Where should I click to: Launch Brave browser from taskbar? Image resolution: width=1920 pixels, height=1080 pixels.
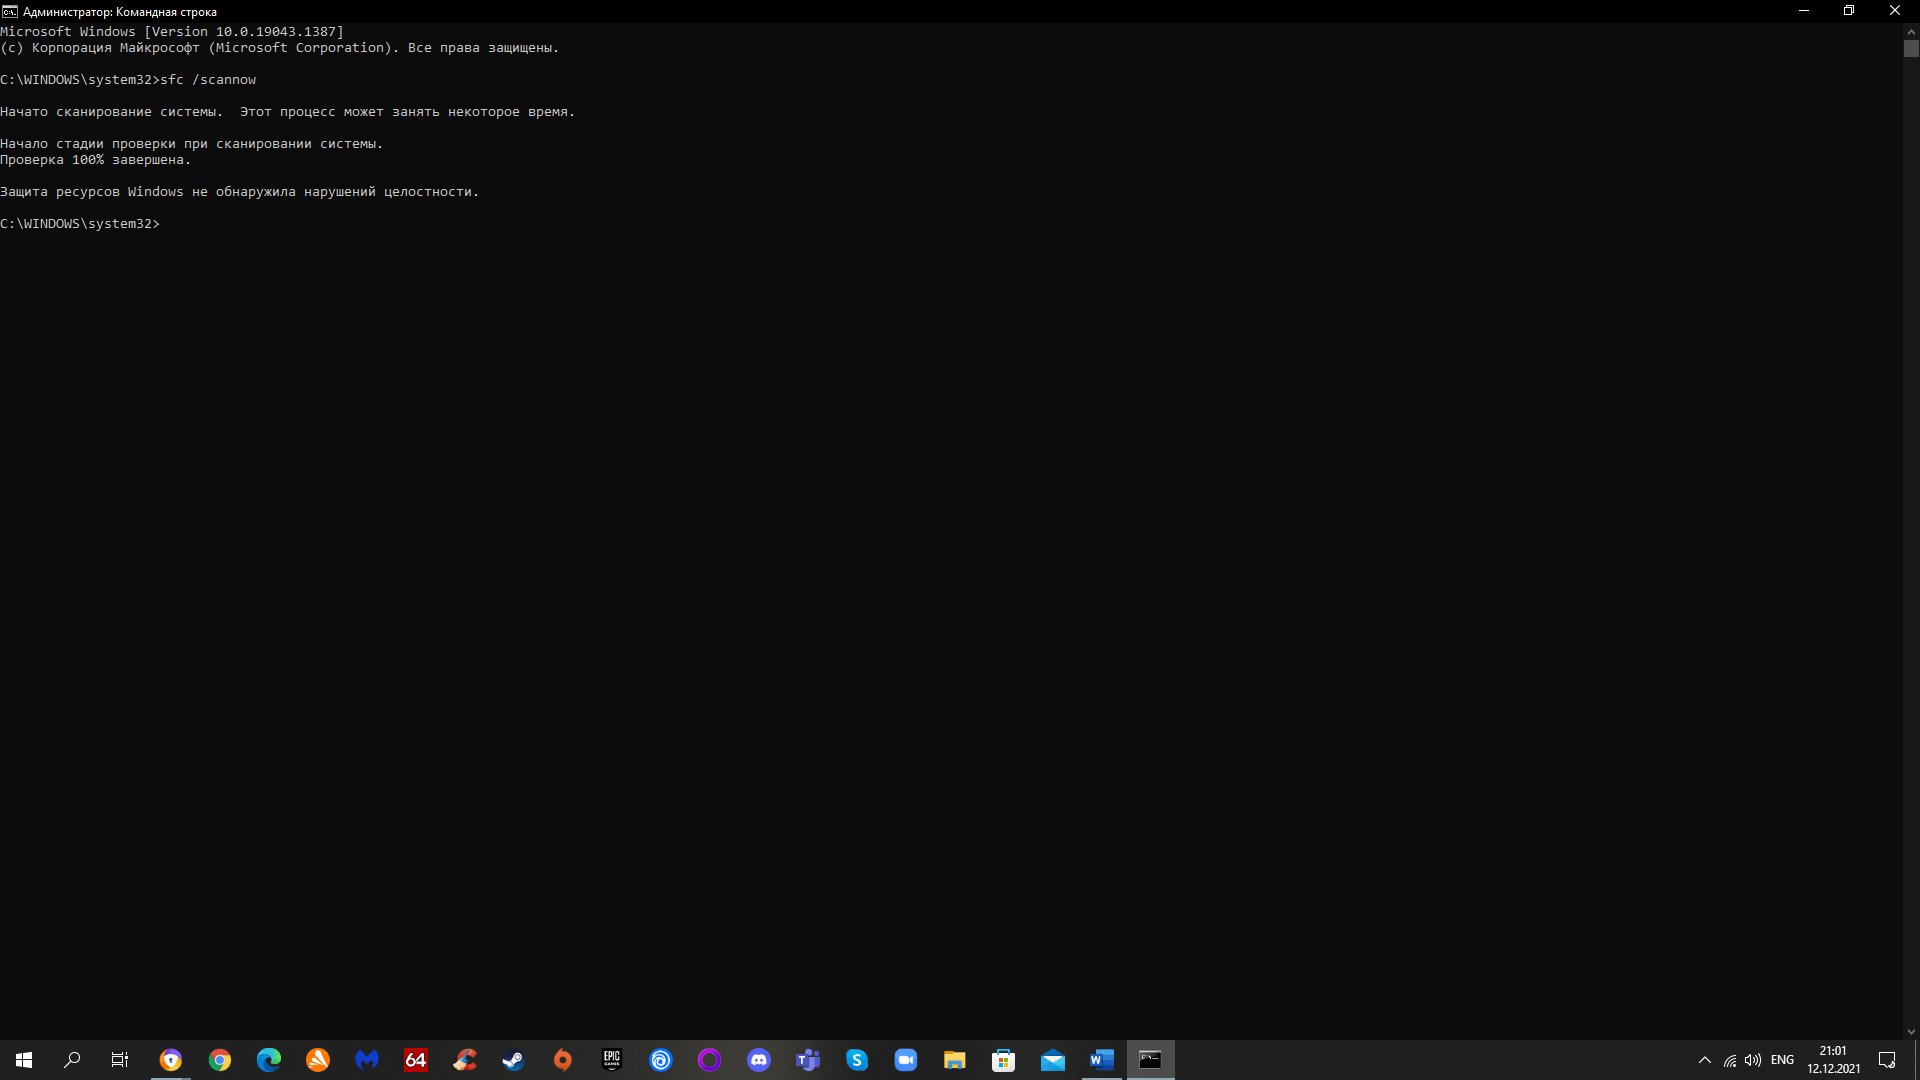(x=171, y=1060)
